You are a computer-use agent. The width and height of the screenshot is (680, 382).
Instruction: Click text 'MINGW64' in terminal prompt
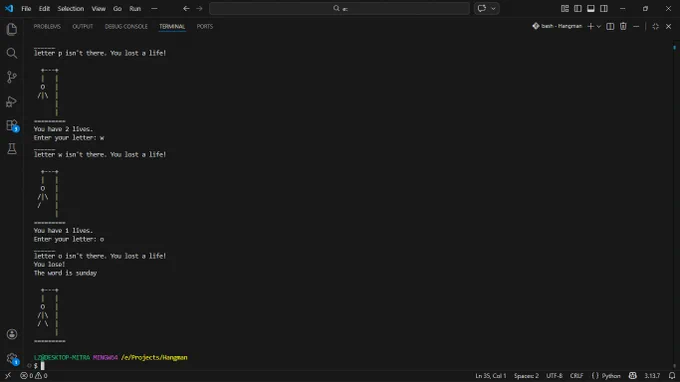(x=105, y=357)
